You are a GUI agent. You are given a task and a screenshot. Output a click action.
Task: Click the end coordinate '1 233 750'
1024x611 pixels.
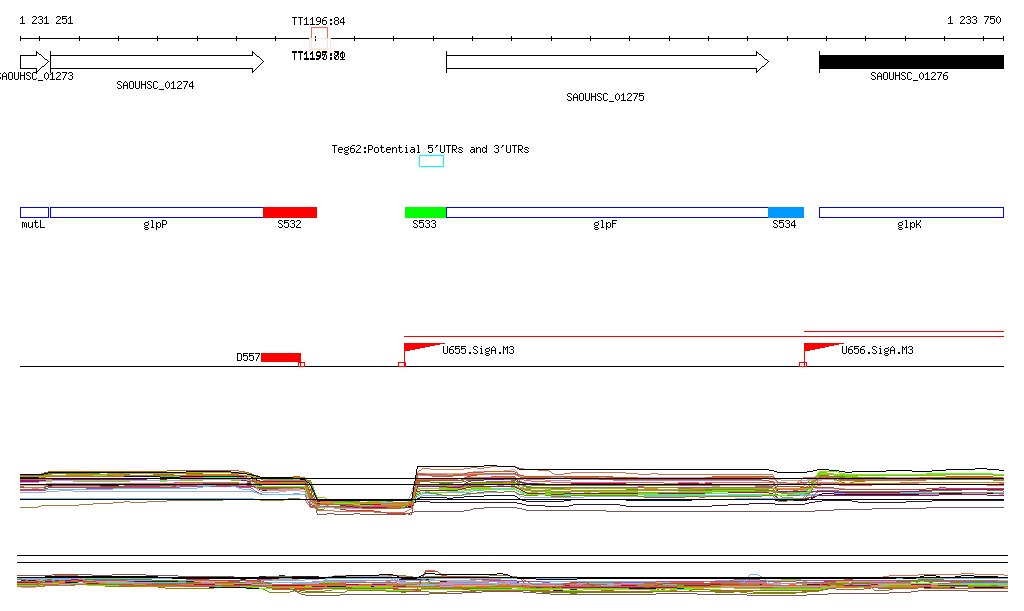point(974,20)
